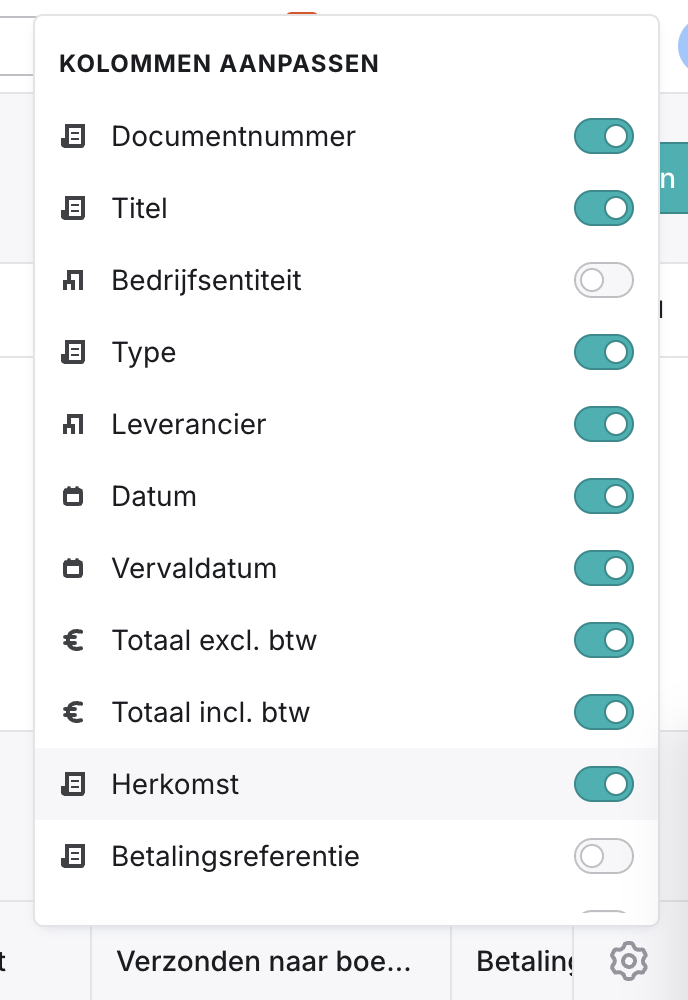Select the Herkomst row label
This screenshot has width=688, height=1000.
pos(175,784)
